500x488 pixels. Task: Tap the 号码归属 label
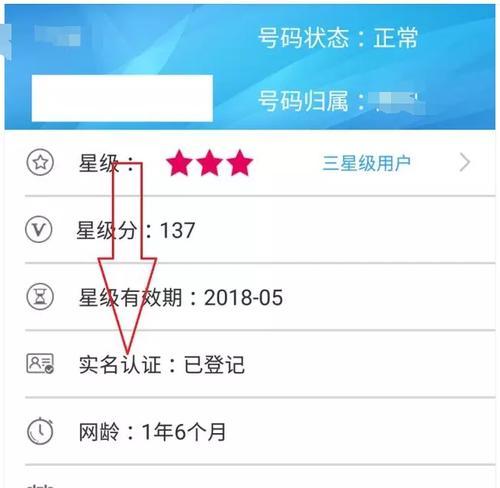[x=303, y=101]
